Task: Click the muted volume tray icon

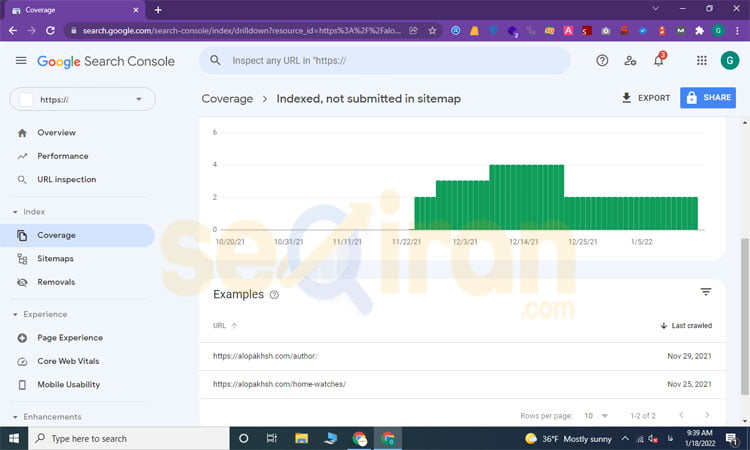Action: pos(653,439)
